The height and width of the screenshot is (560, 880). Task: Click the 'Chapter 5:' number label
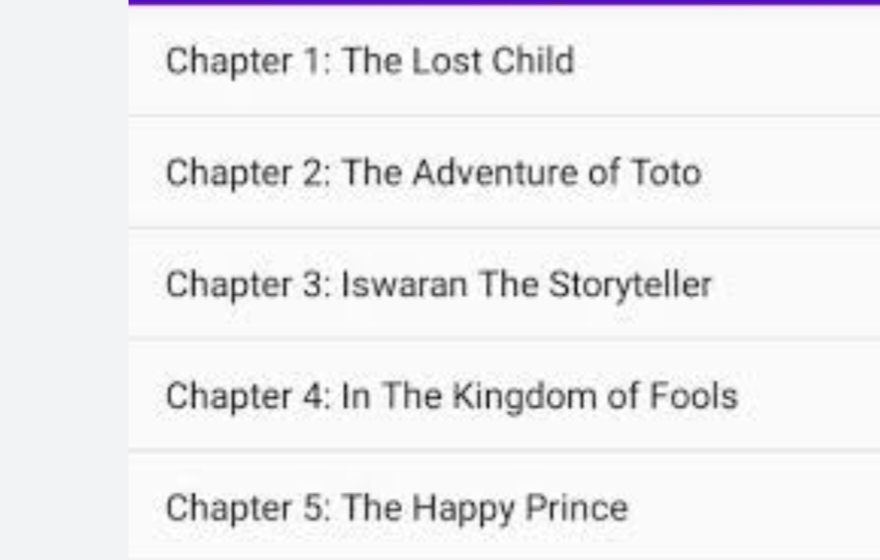tap(248, 509)
